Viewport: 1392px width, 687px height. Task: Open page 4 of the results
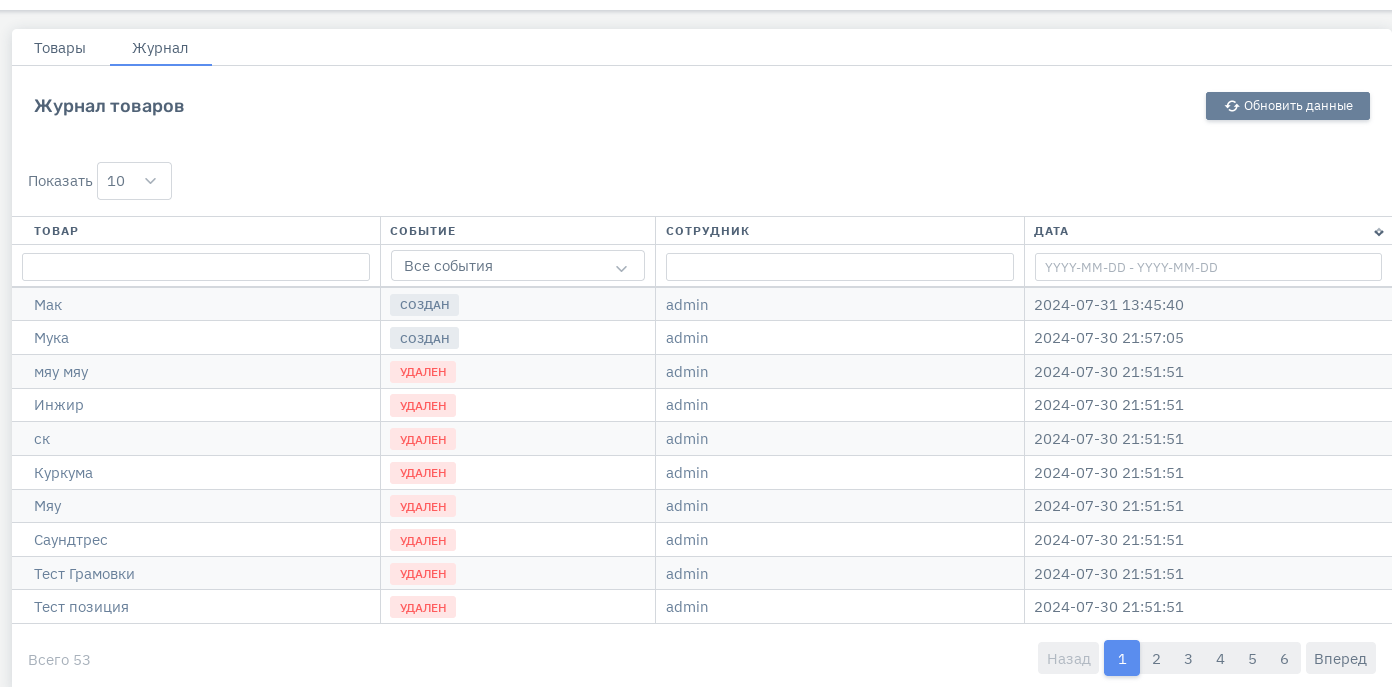[x=1220, y=658]
